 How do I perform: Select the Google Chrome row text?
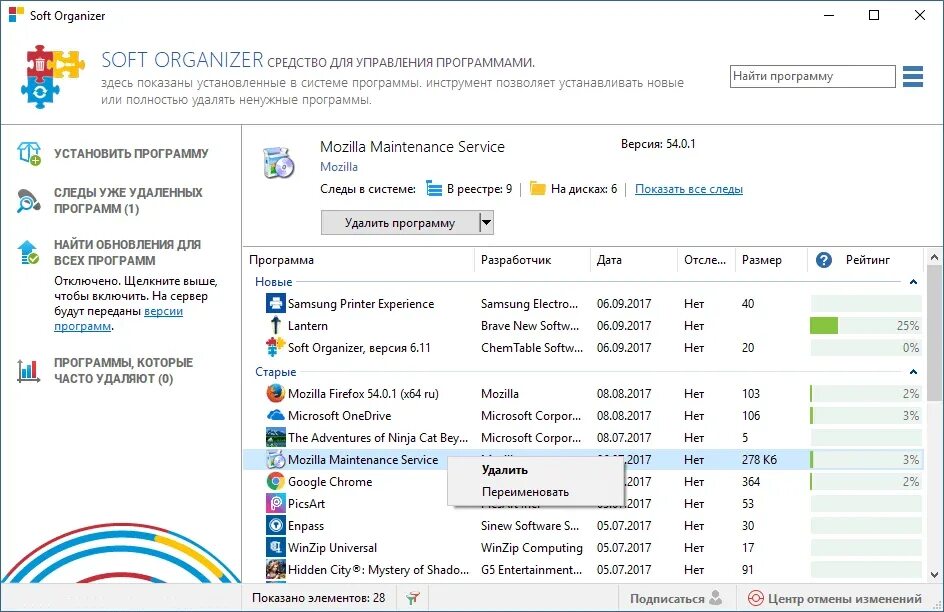pyautogui.click(x=330, y=482)
